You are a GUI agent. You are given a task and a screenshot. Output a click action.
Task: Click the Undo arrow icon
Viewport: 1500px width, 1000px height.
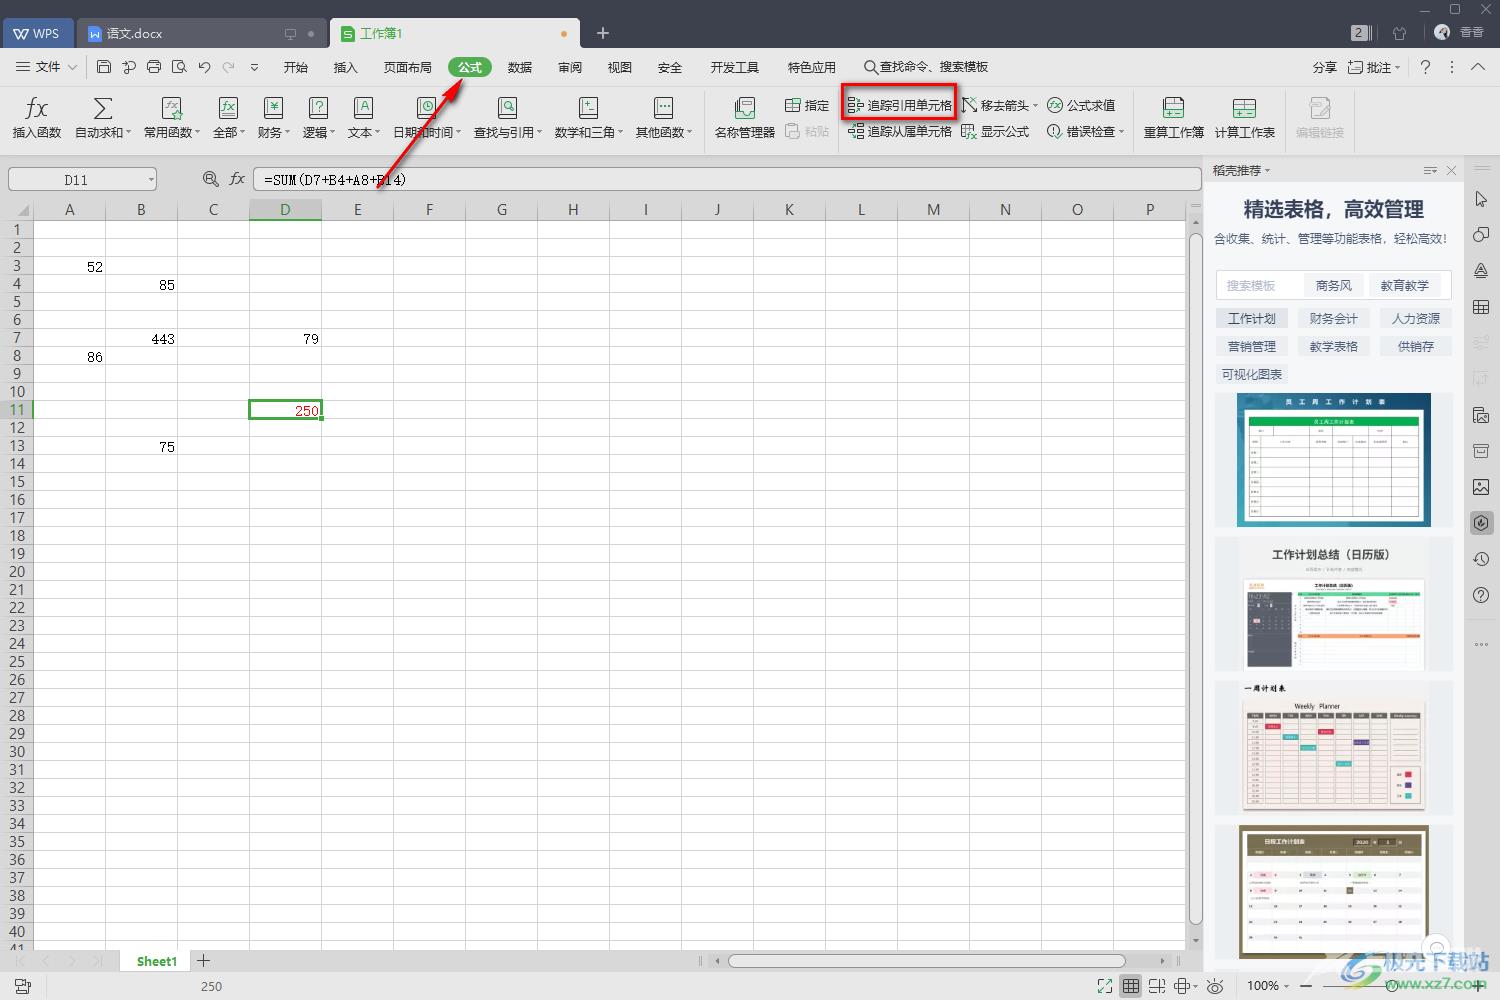click(204, 67)
